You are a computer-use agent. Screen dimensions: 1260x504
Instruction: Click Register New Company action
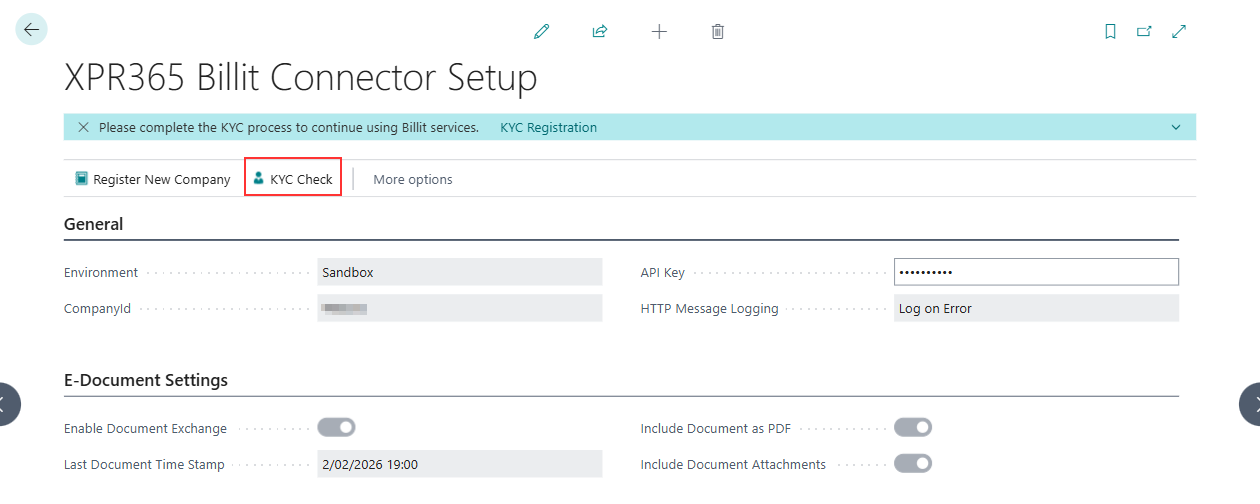point(153,180)
